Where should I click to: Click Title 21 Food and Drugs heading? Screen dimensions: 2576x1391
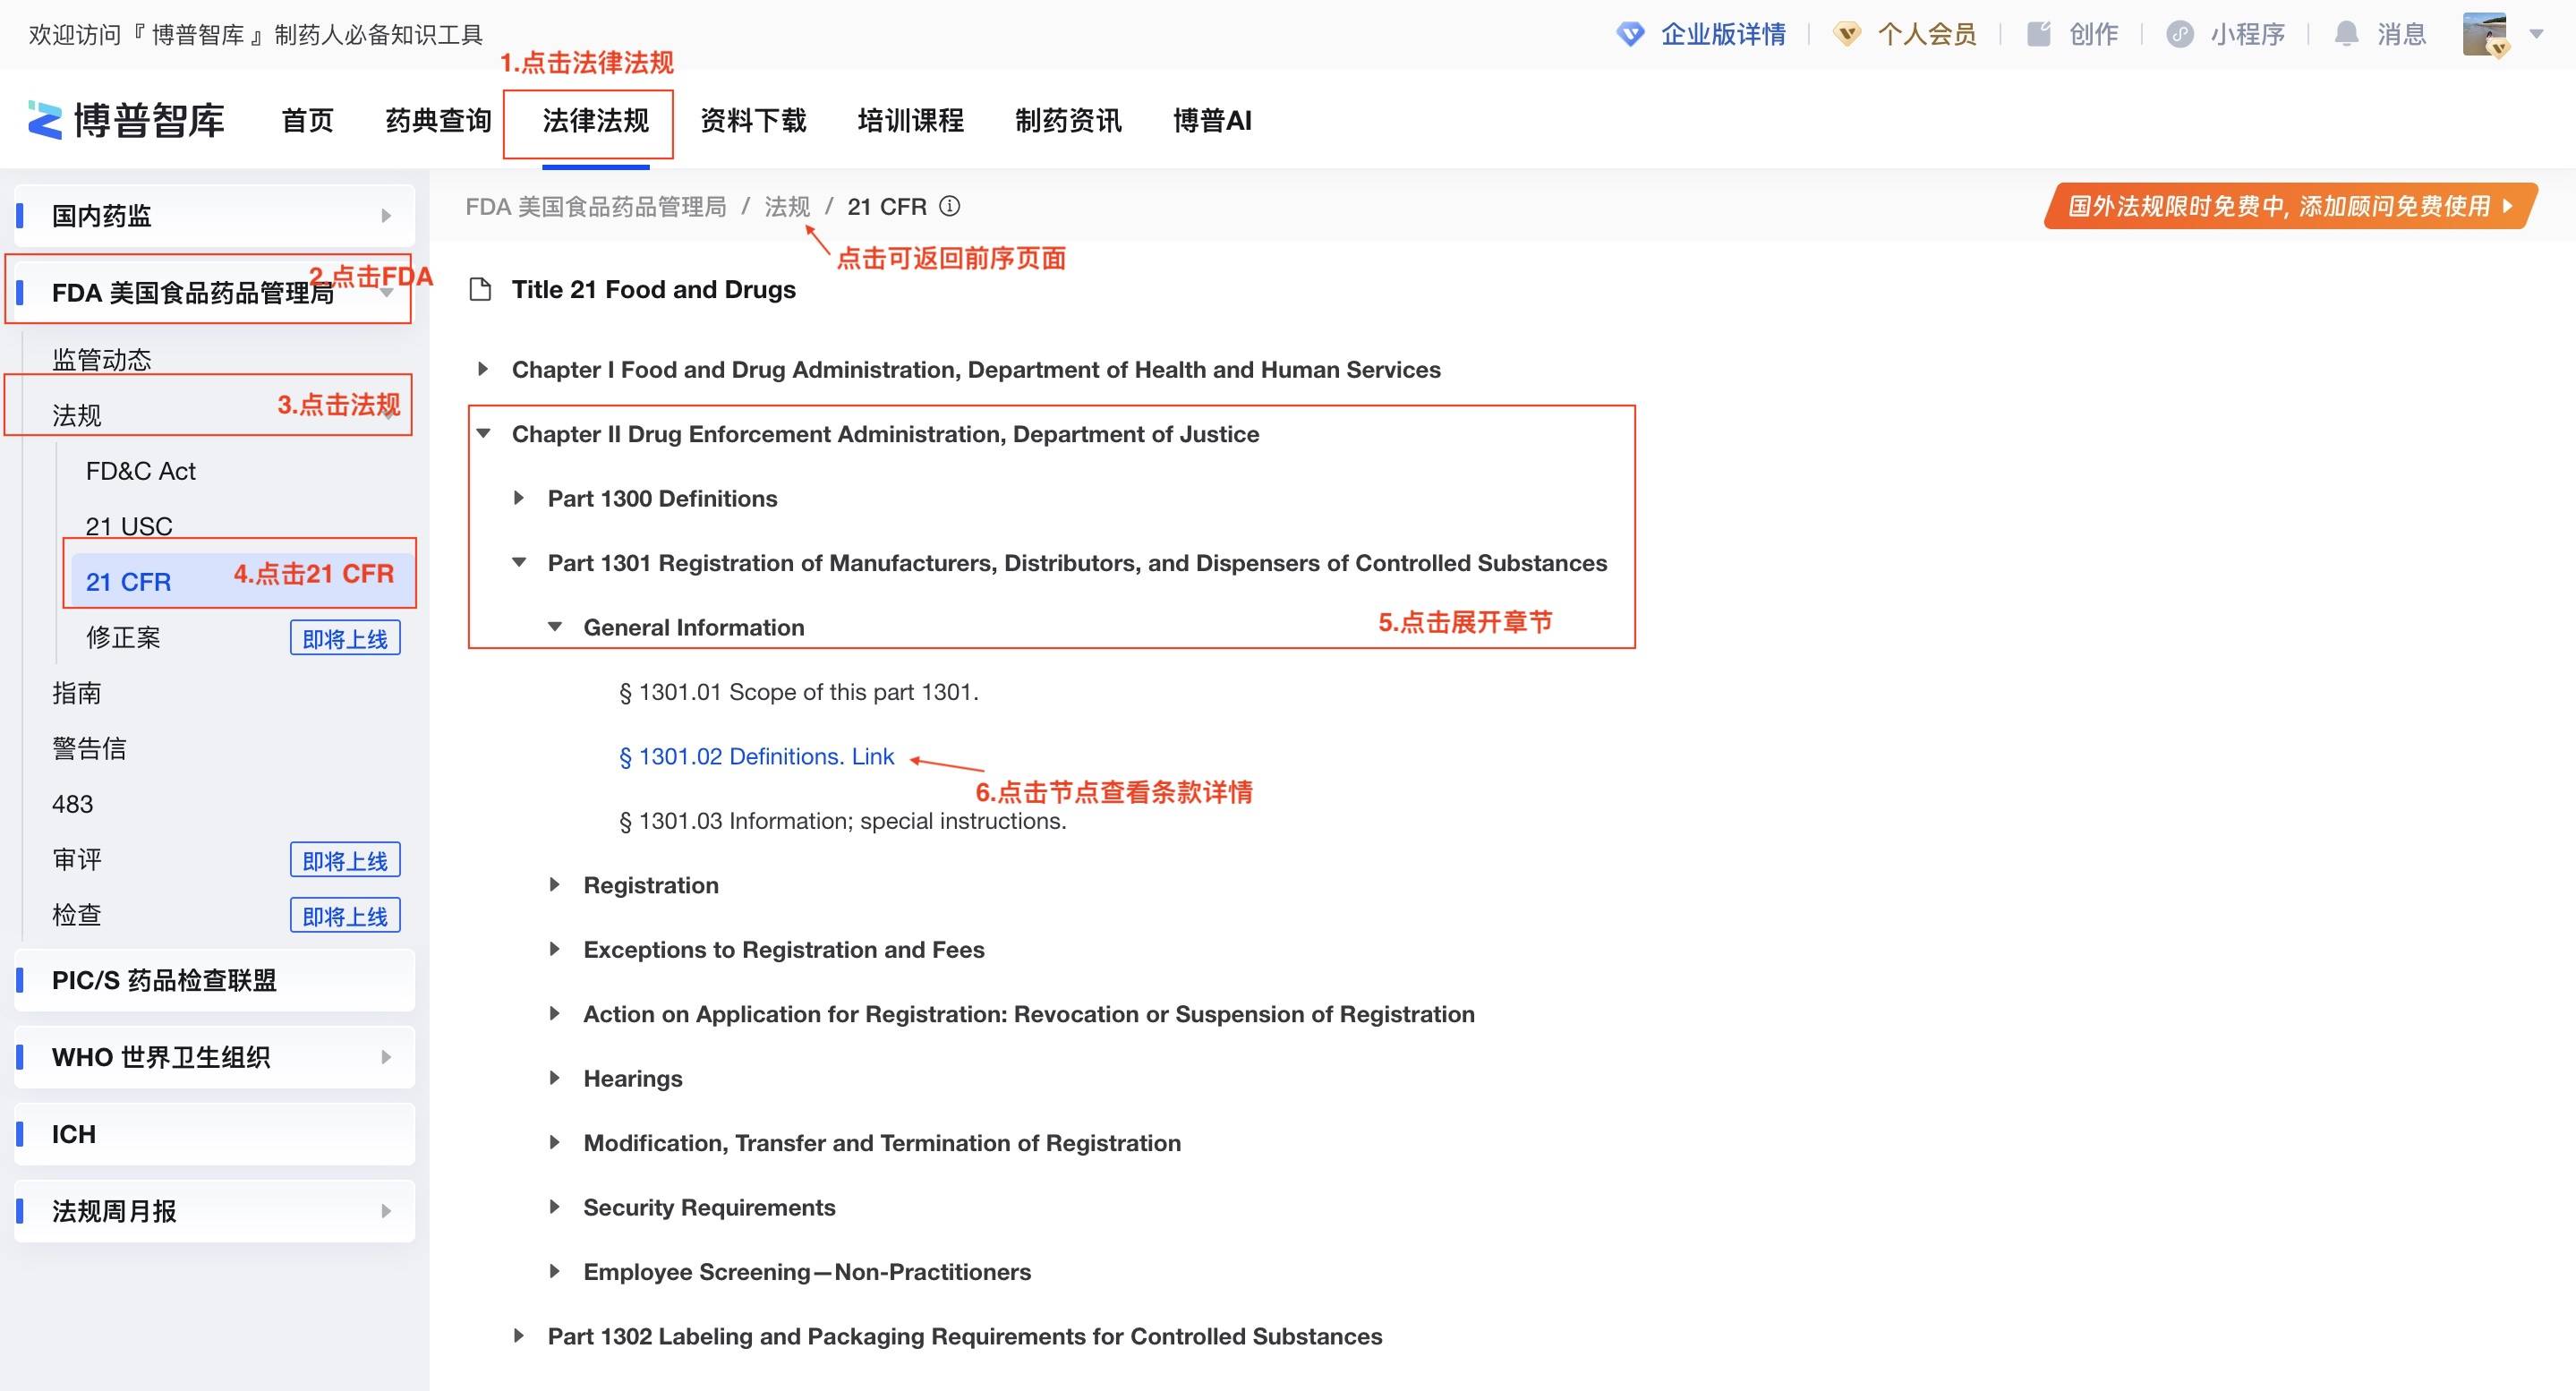coord(654,290)
